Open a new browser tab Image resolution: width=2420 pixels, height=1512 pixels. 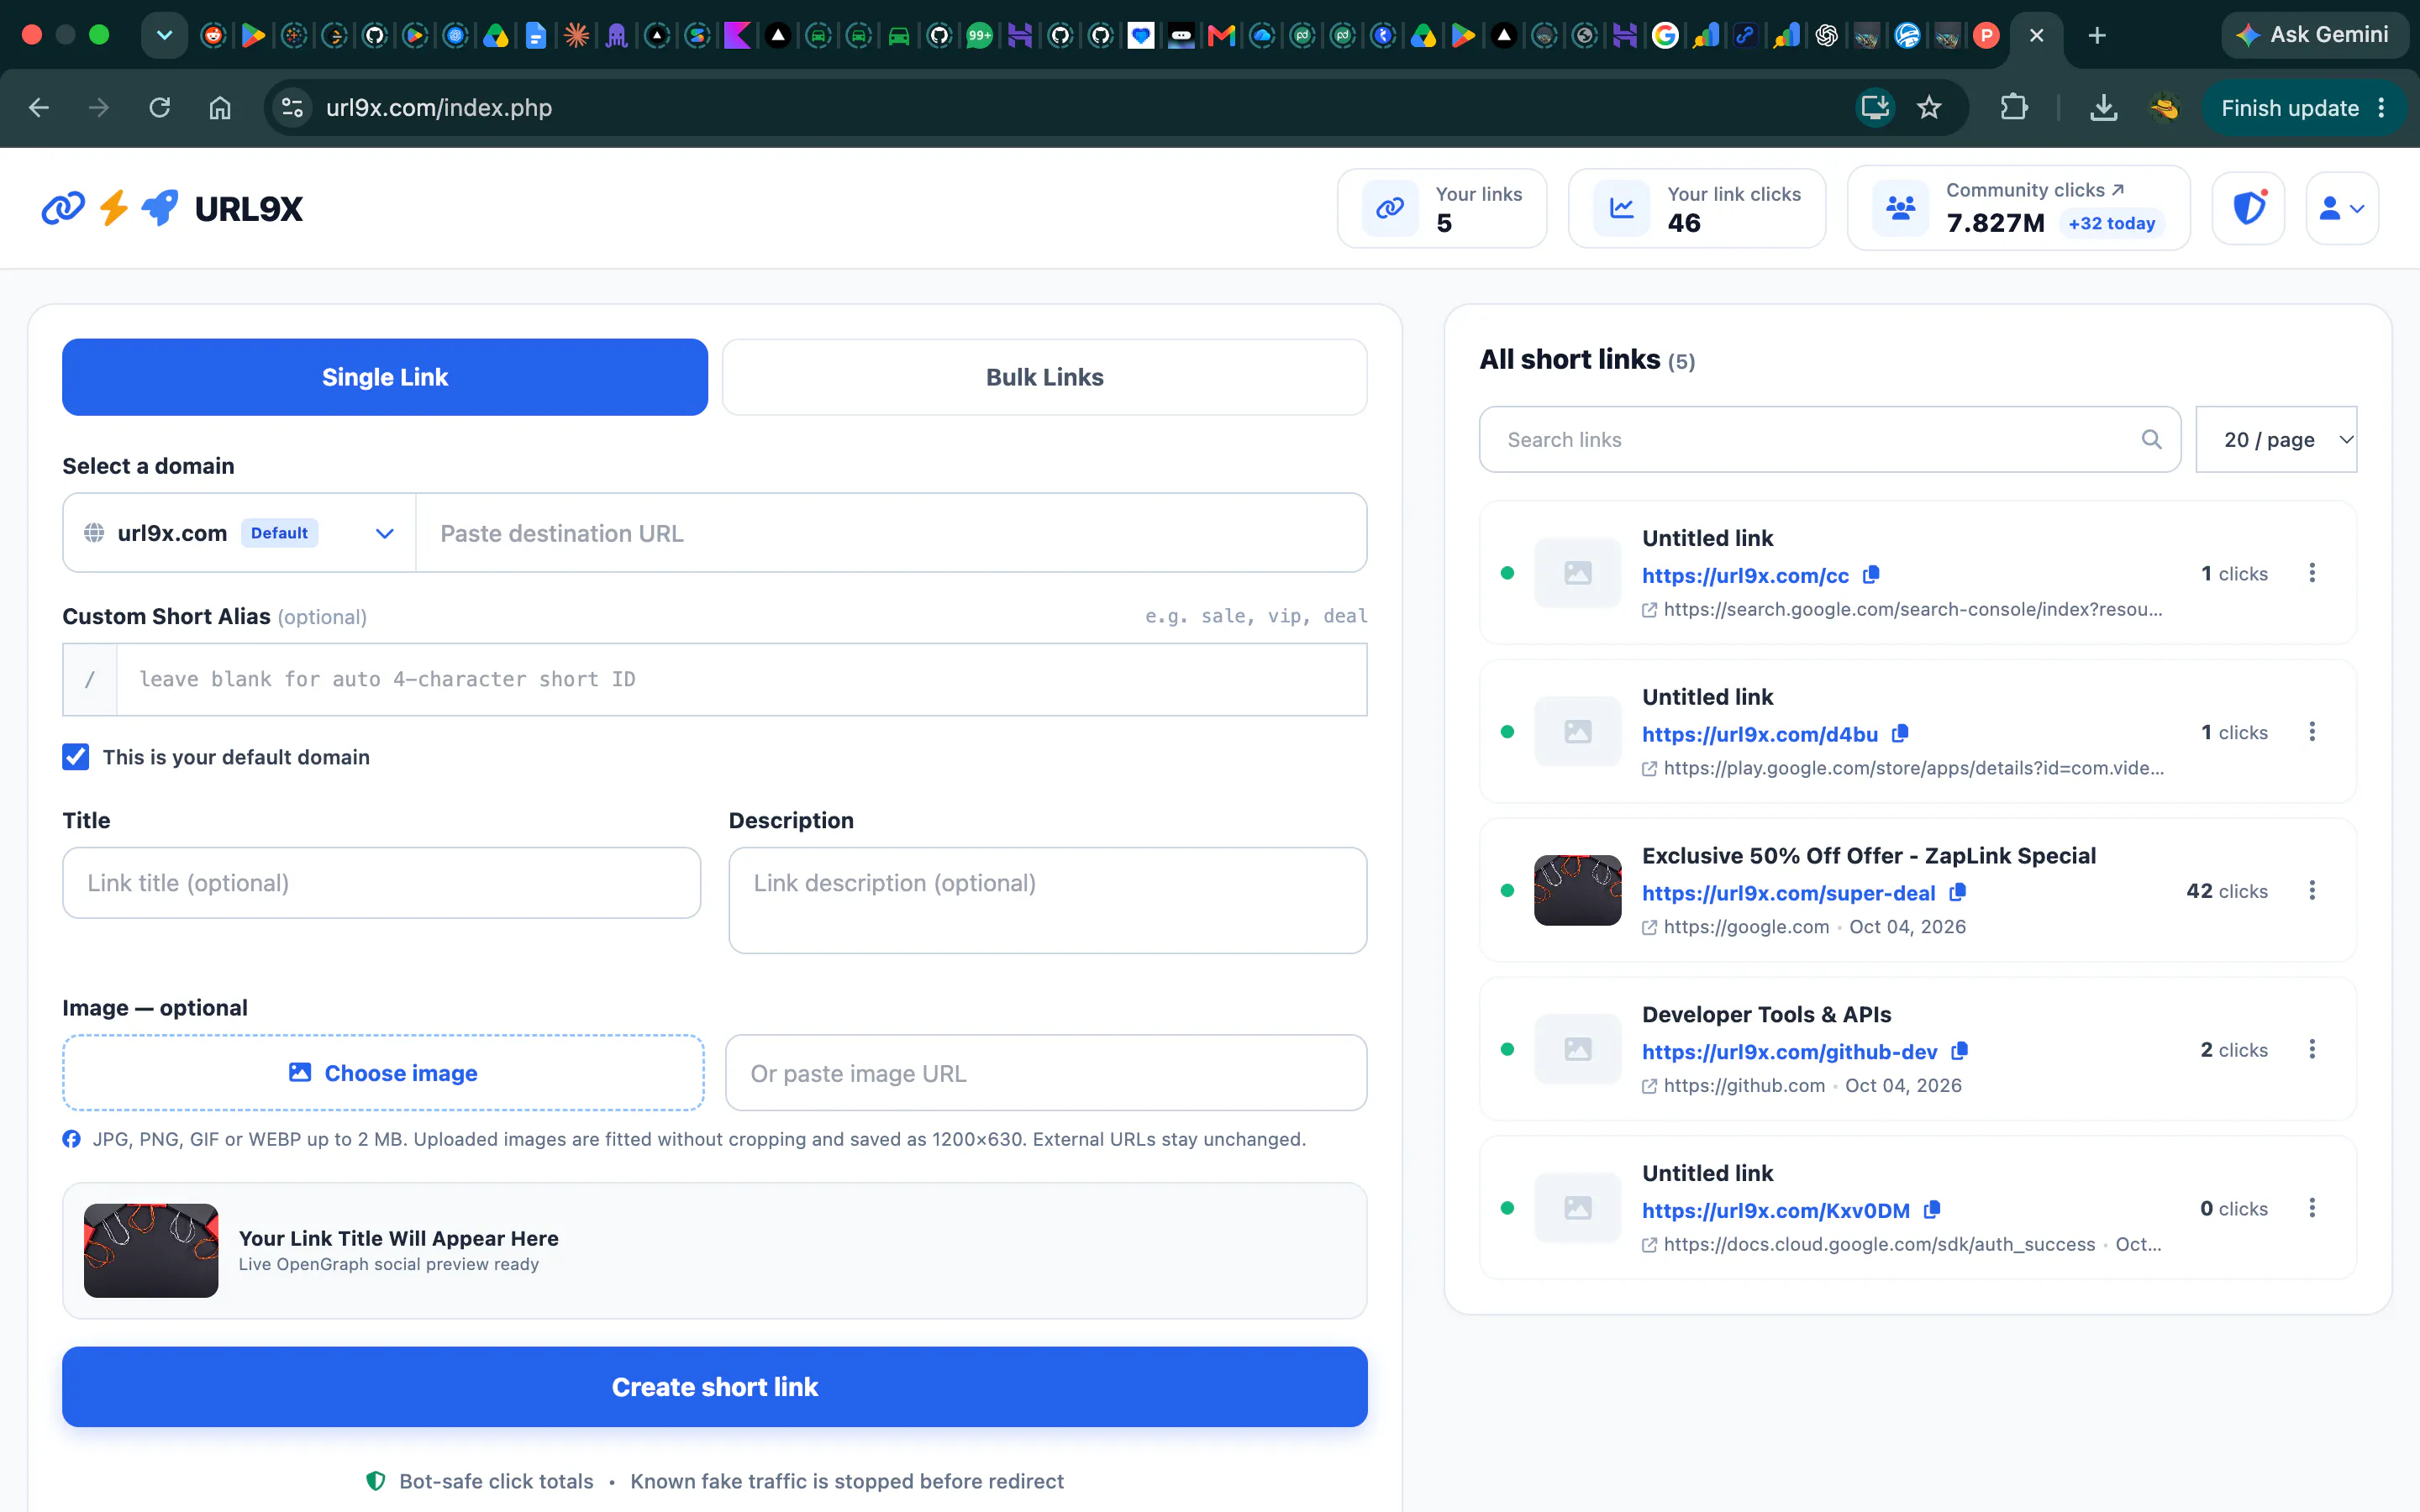(x=2097, y=36)
